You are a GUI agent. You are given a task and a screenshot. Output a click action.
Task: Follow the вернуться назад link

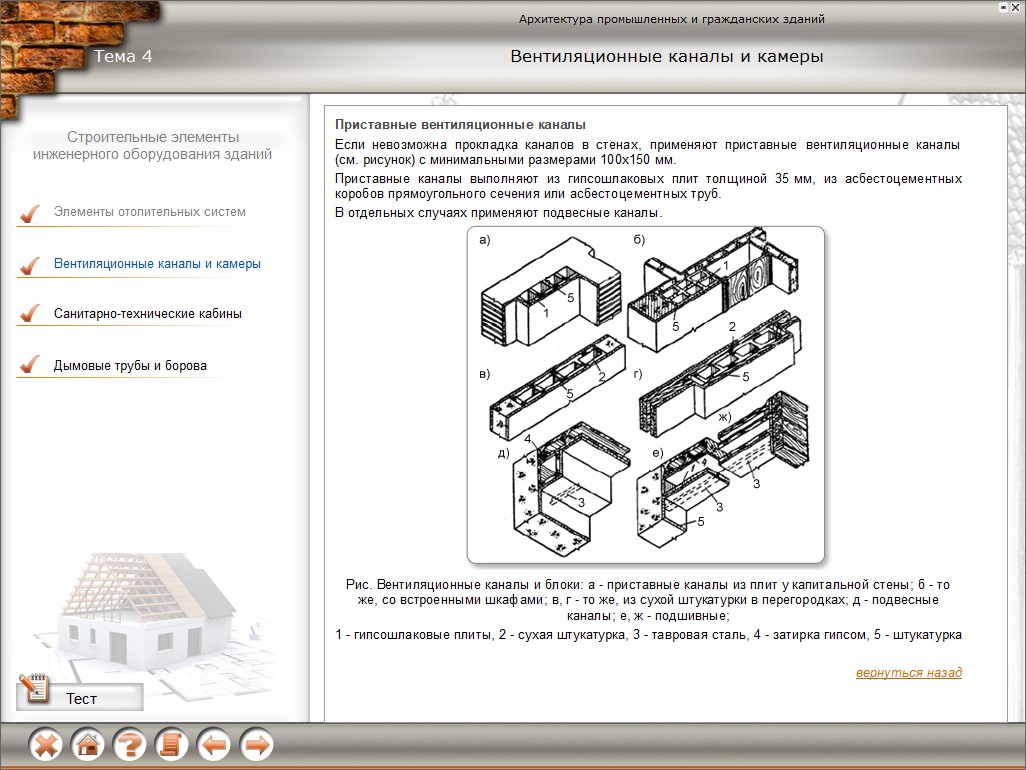[x=908, y=673]
